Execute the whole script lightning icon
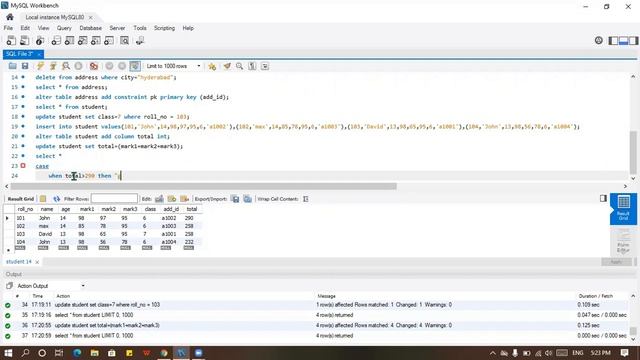 [40, 66]
